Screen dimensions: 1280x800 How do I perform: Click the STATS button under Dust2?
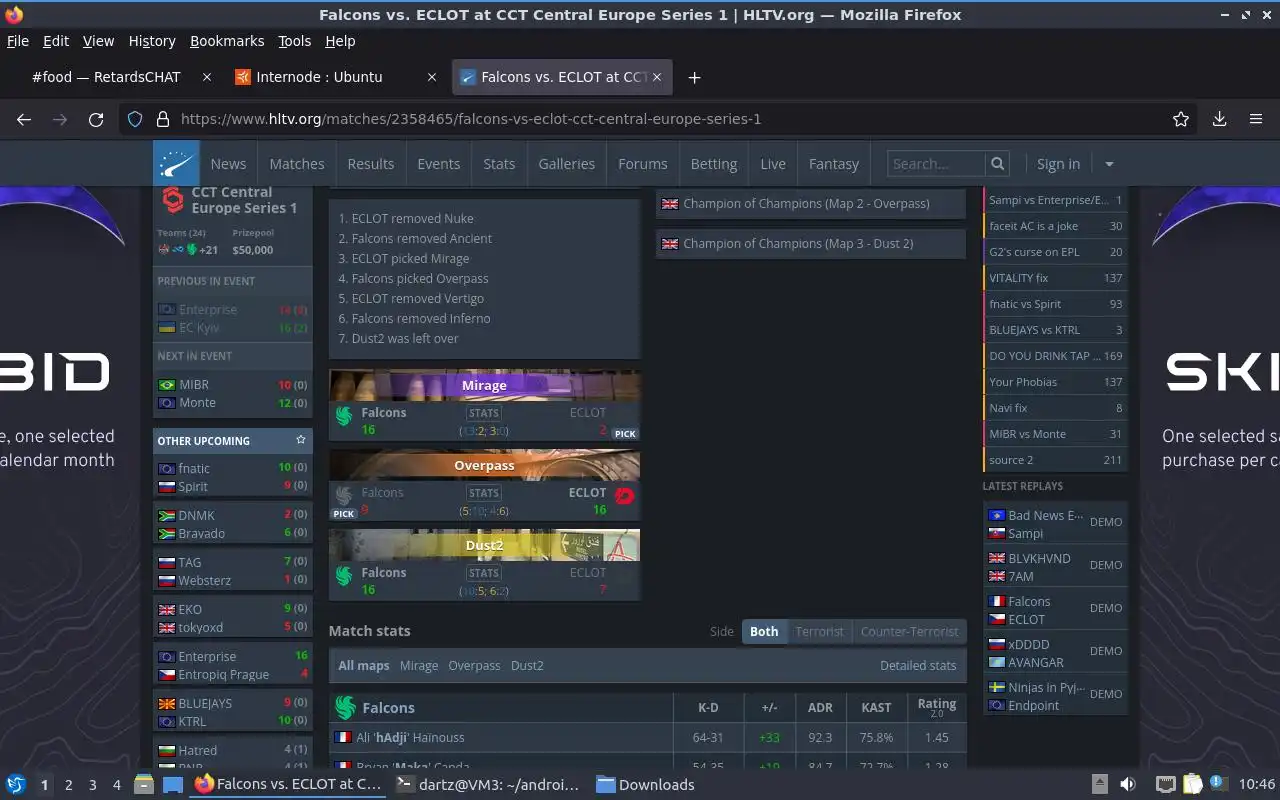(x=484, y=573)
